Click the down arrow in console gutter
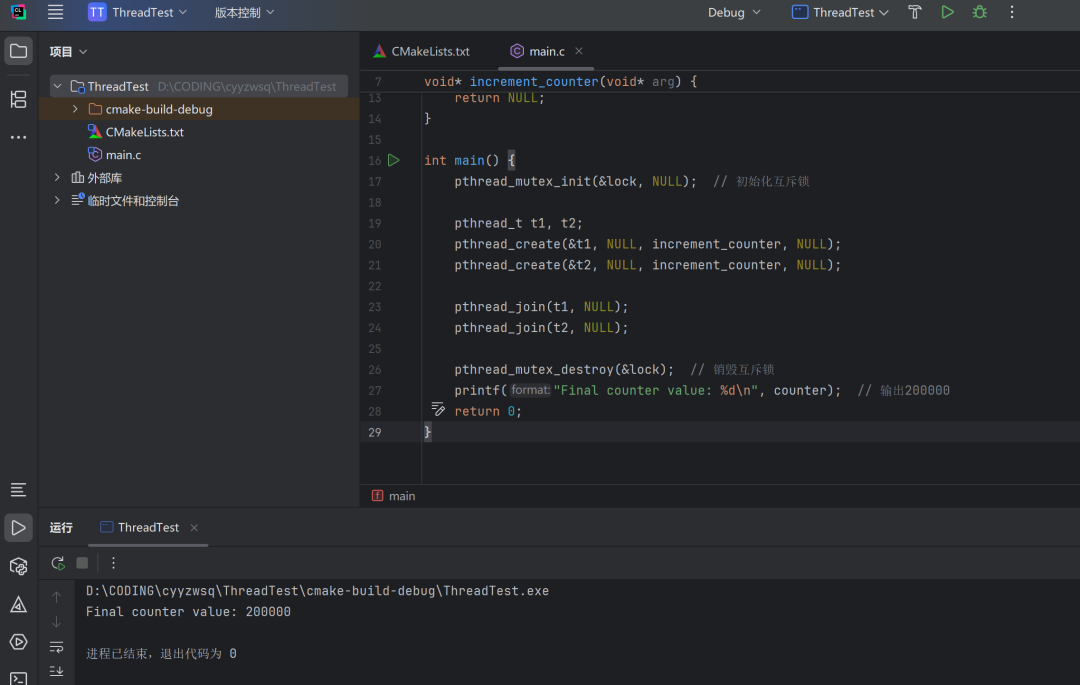 [x=56, y=622]
